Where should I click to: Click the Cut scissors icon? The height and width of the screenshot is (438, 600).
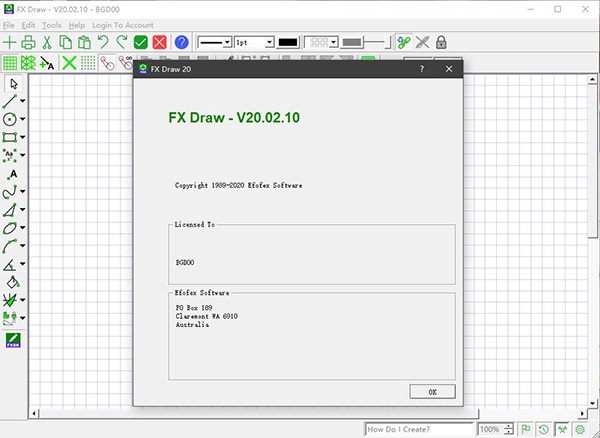(47, 42)
